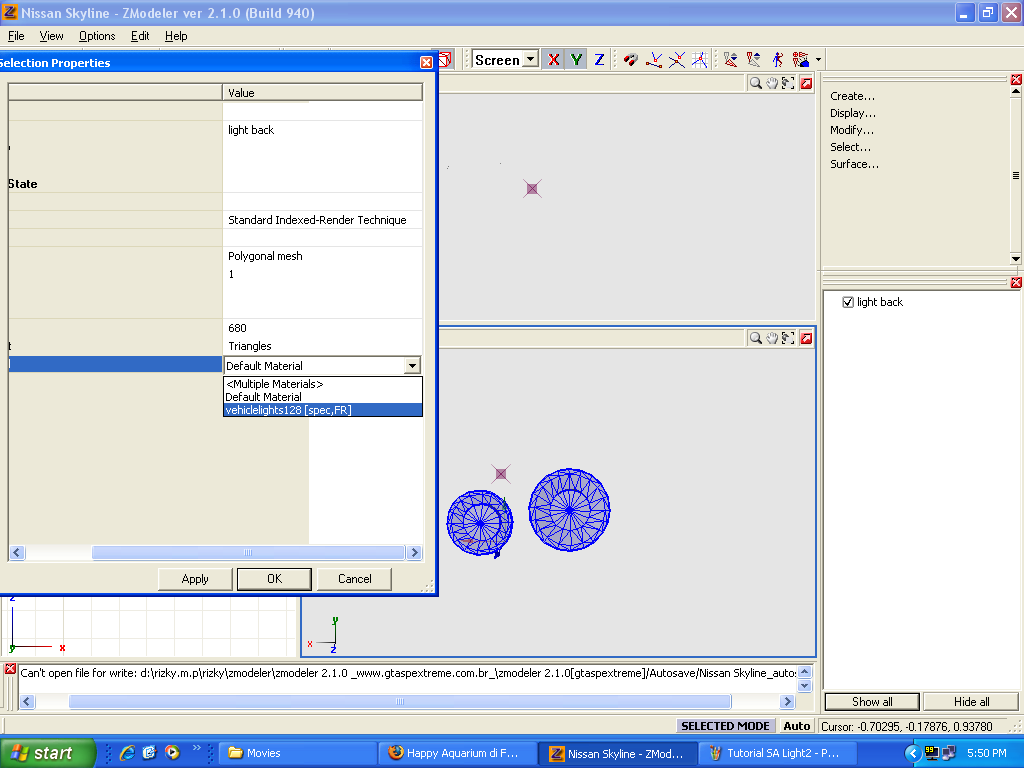Click the Cancel button

coord(355,579)
